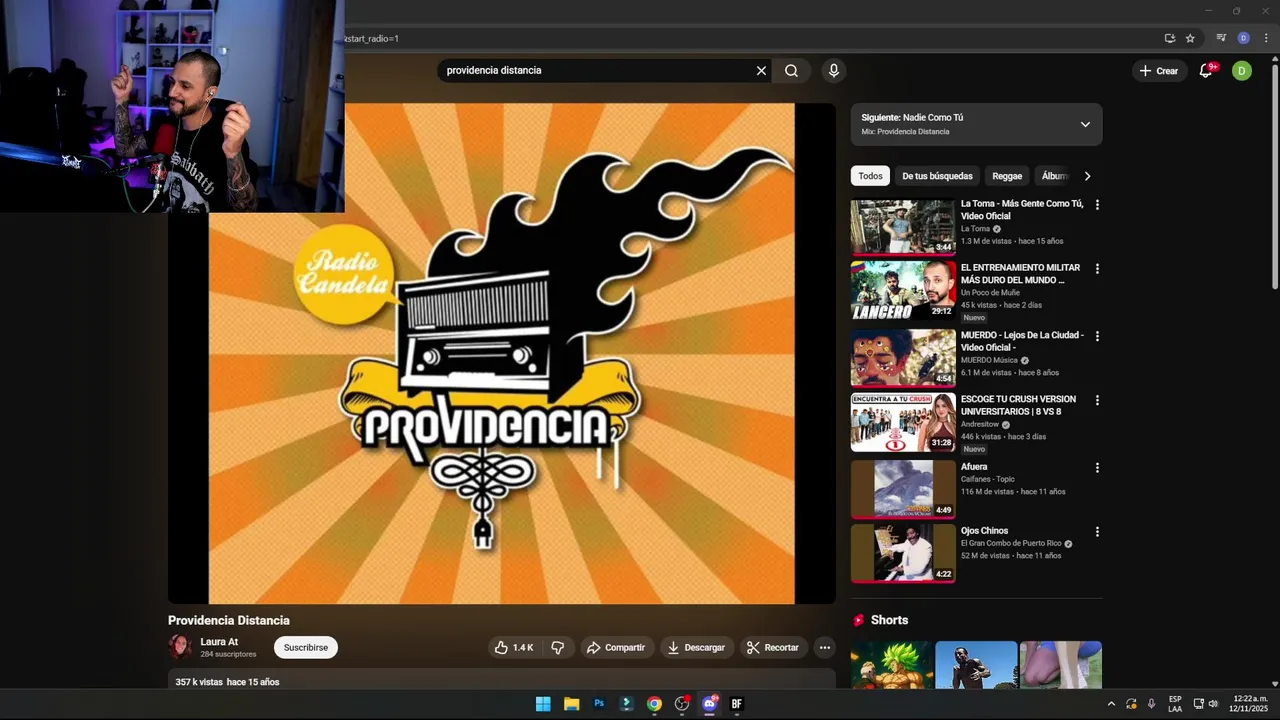The height and width of the screenshot is (720, 1280).
Task: Expand the Siguiente mix playlist panel
Action: click(1085, 125)
